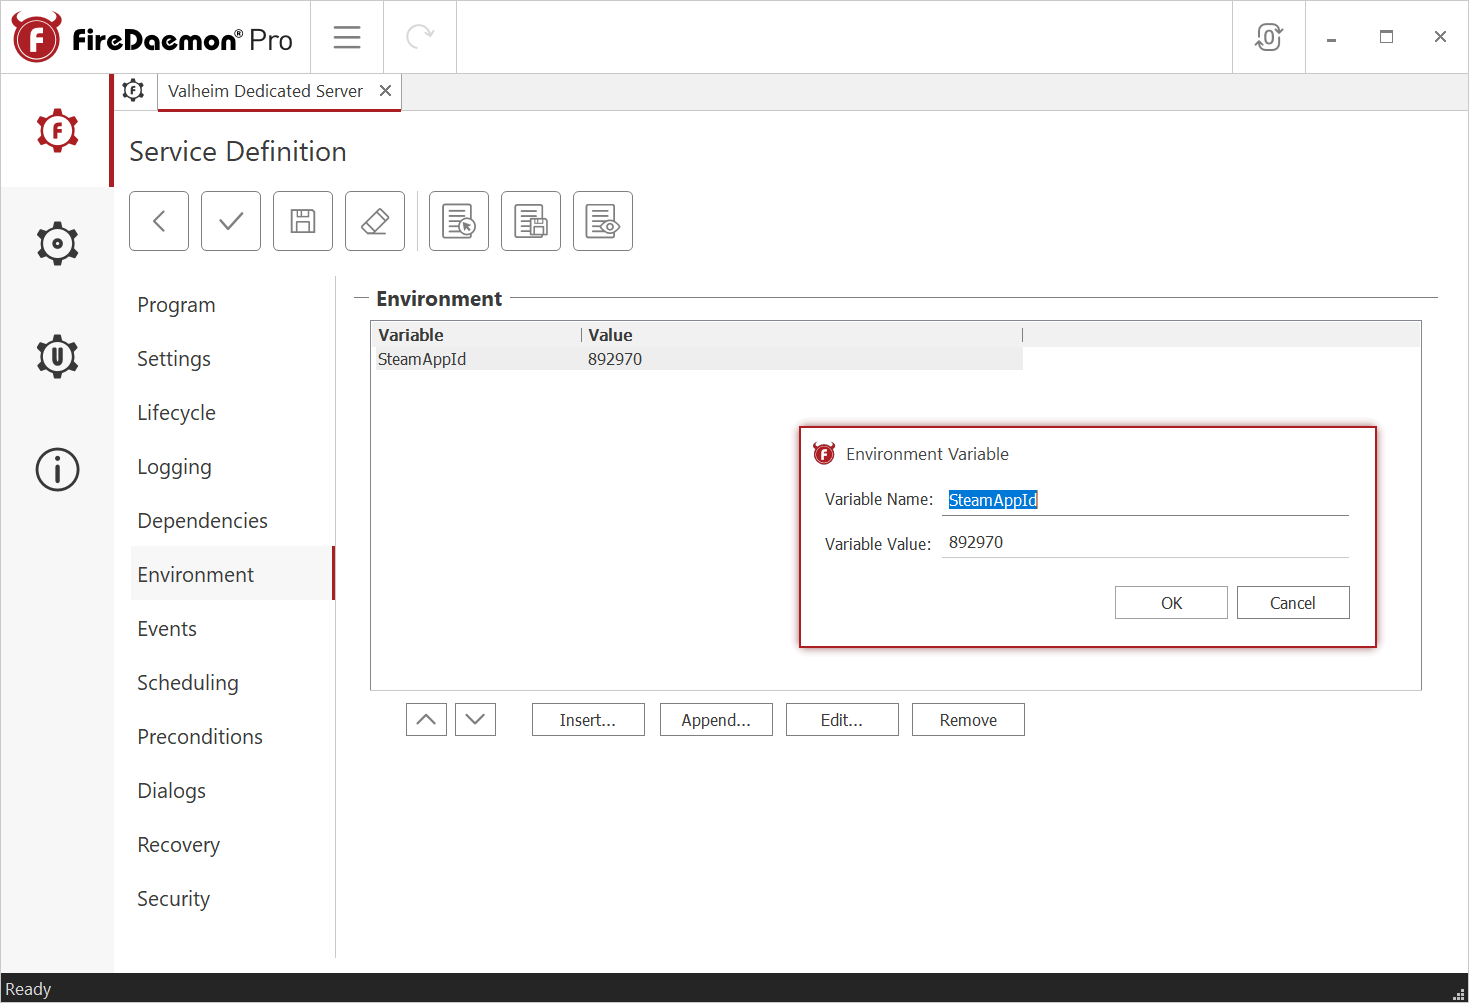
Task: Click the service list tab icon
Action: pyautogui.click(x=134, y=91)
